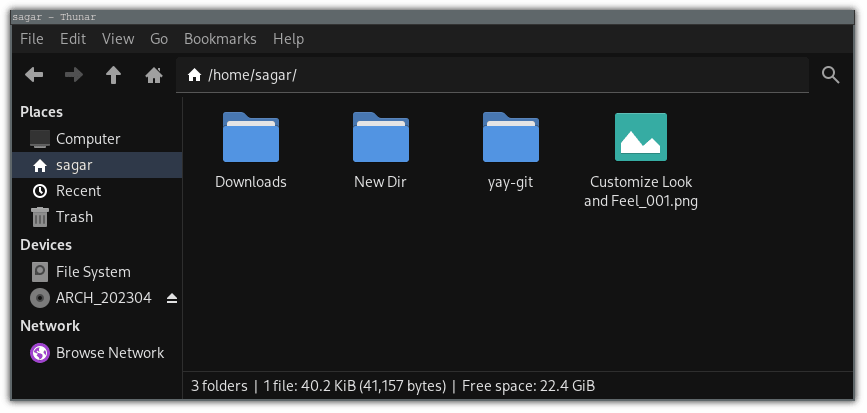Select the Downloads folder icon
867x413 pixels.
tap(251, 138)
